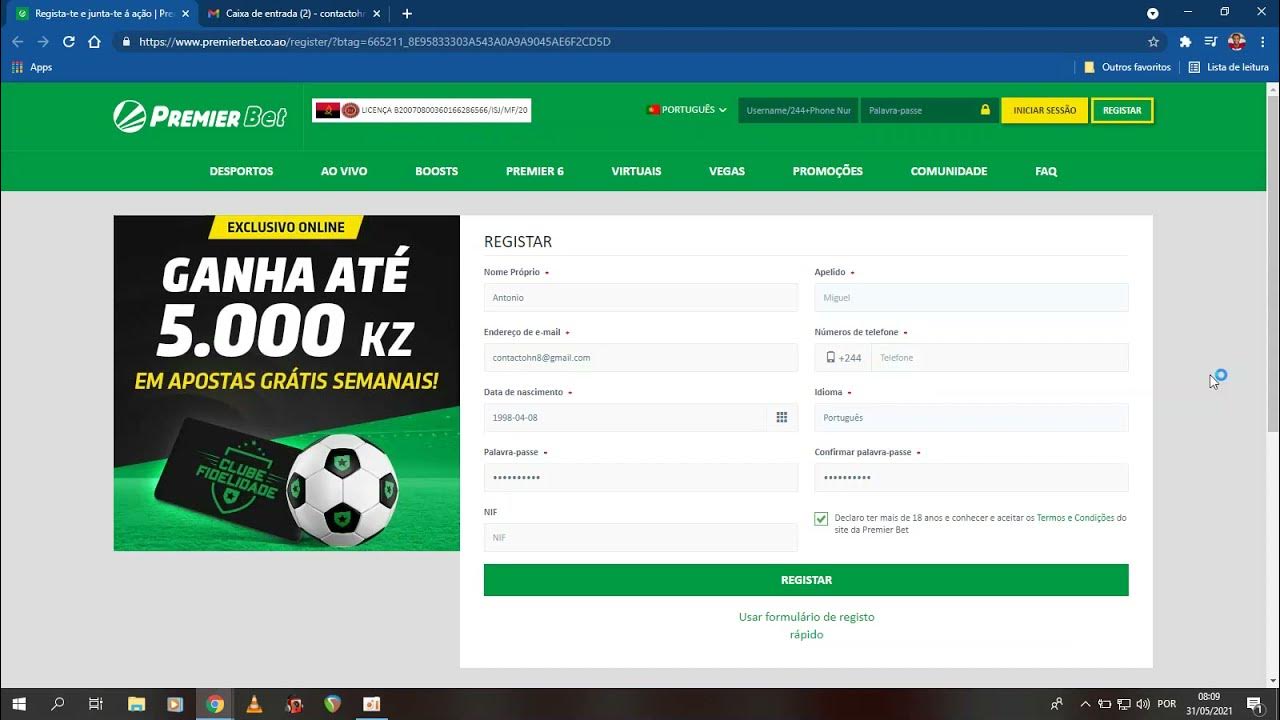Open the Outros favoritos bookmarks folder
1280x720 pixels.
(x=1128, y=67)
